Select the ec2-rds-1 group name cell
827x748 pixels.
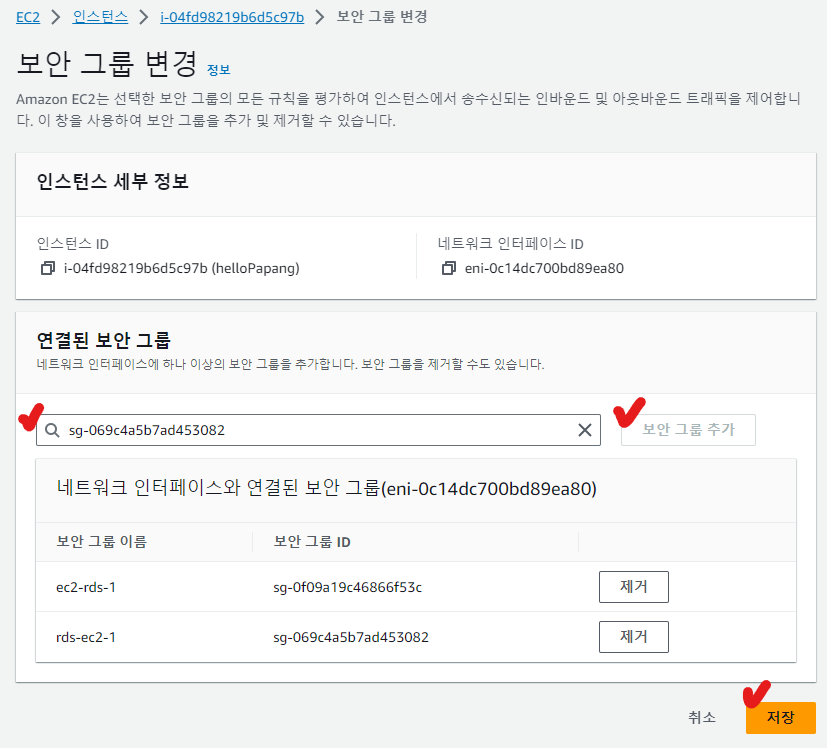(86, 587)
